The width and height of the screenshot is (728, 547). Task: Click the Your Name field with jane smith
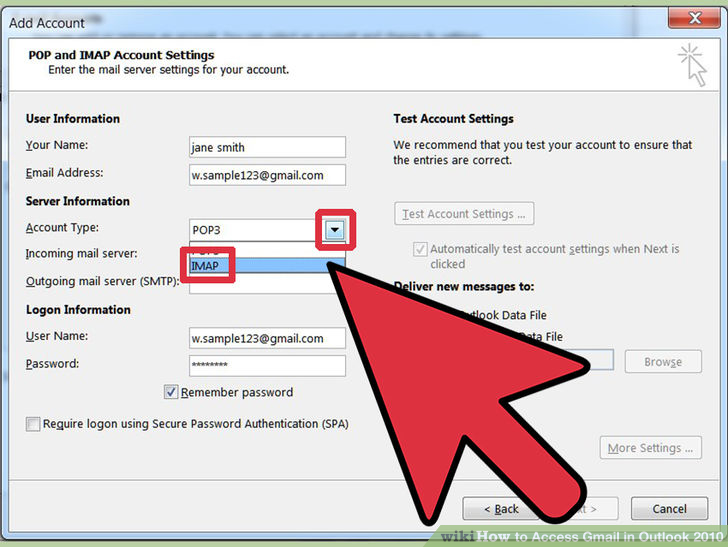pyautogui.click(x=267, y=147)
